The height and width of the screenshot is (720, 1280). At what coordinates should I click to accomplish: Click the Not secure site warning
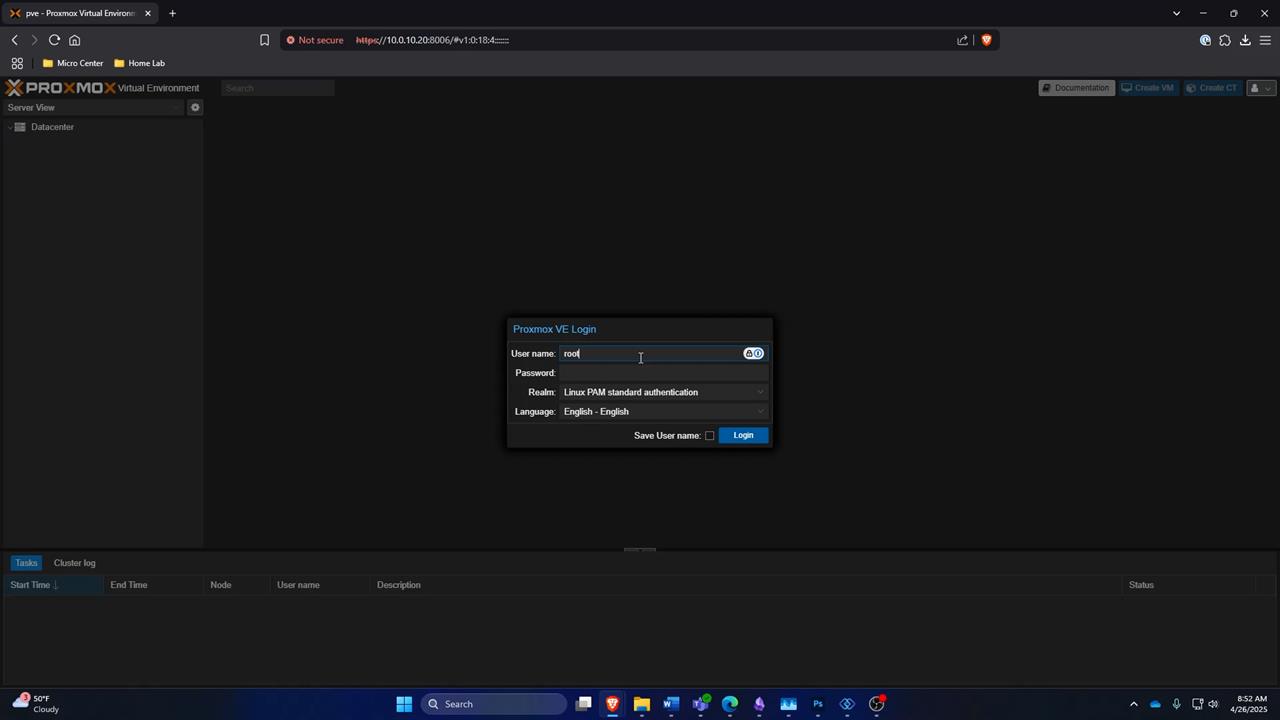click(x=315, y=40)
